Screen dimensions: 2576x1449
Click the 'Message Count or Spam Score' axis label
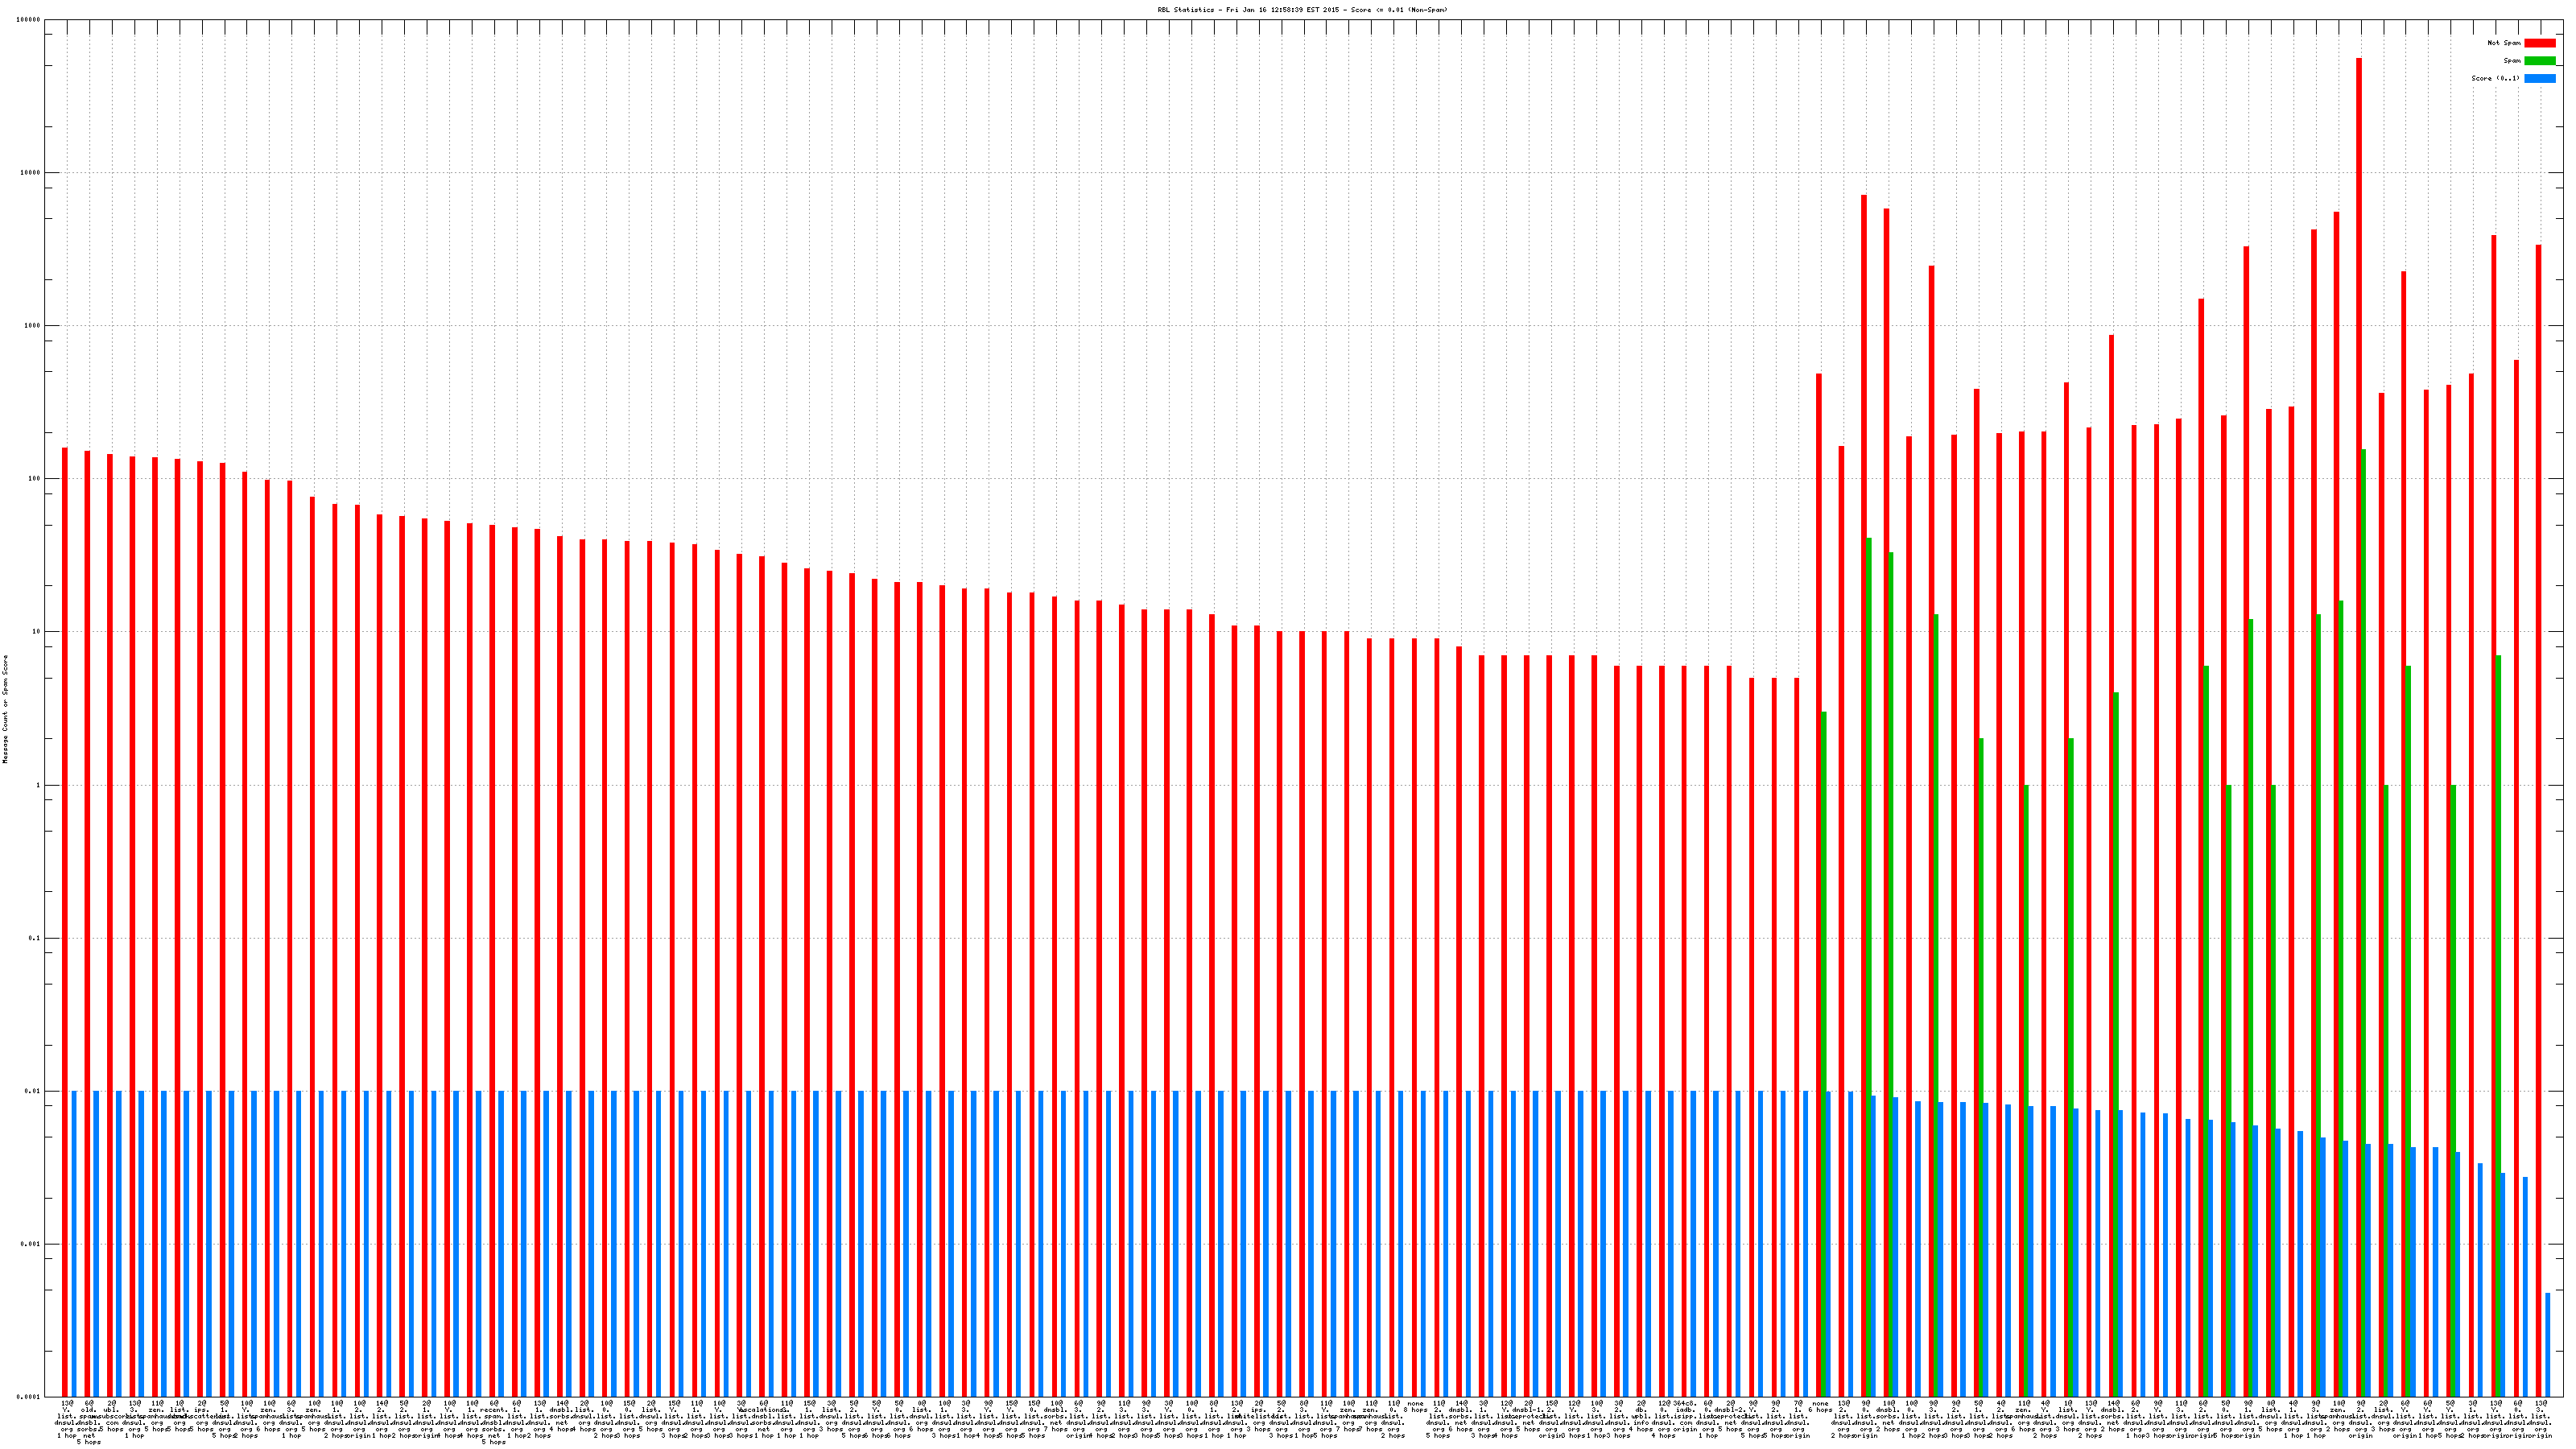5,709
